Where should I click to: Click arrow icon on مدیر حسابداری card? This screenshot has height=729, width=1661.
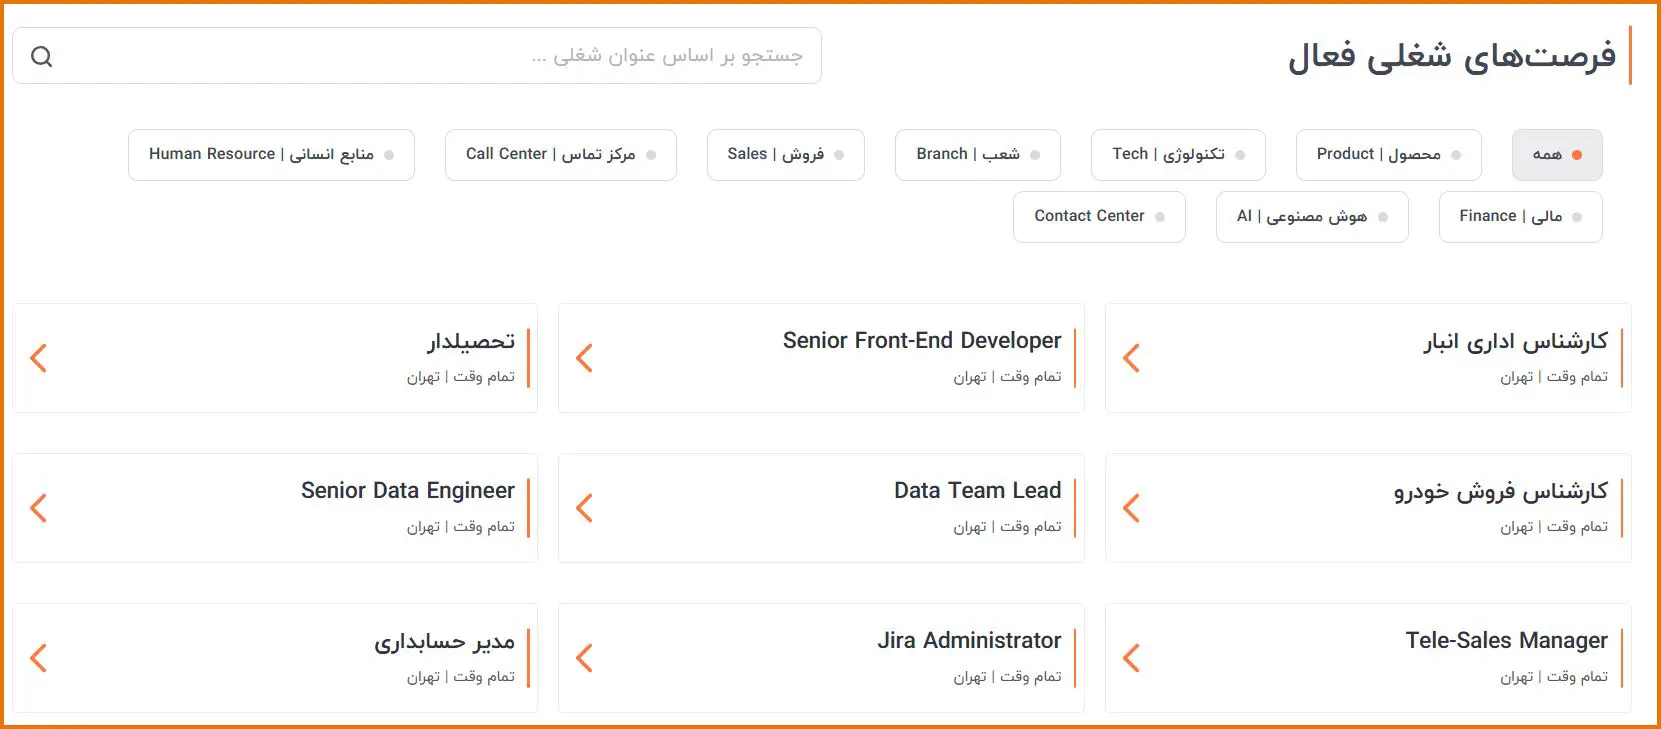pyautogui.click(x=39, y=658)
